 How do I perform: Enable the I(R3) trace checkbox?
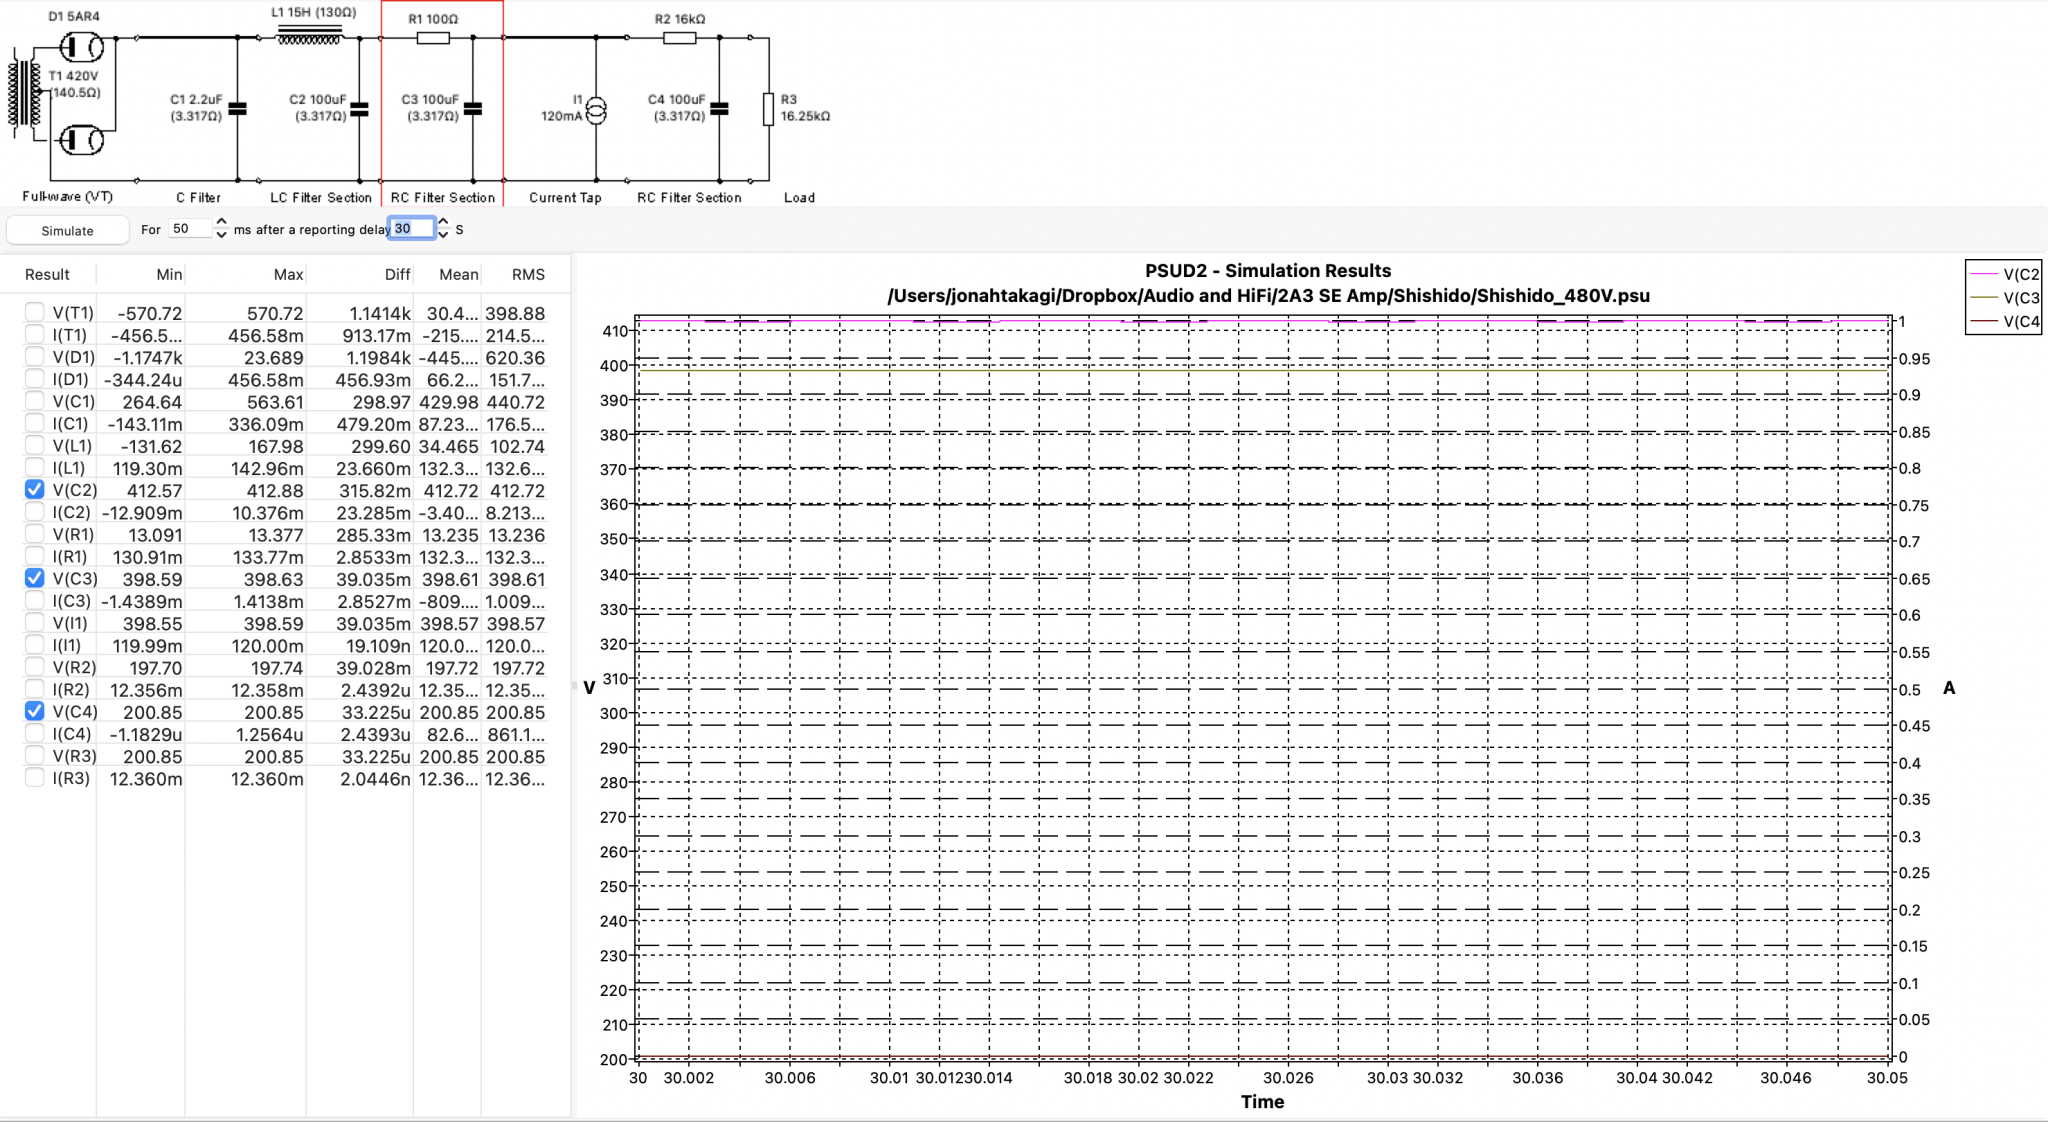tap(35, 777)
